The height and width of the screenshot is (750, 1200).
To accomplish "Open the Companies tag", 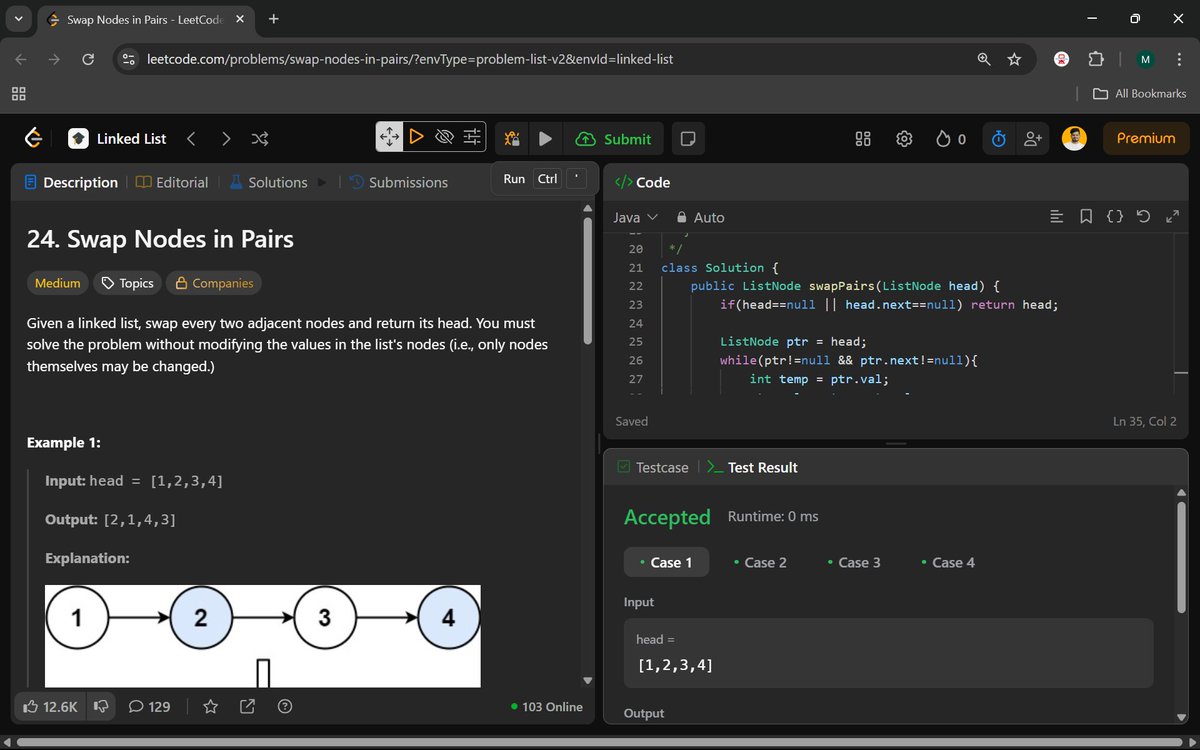I will (214, 283).
